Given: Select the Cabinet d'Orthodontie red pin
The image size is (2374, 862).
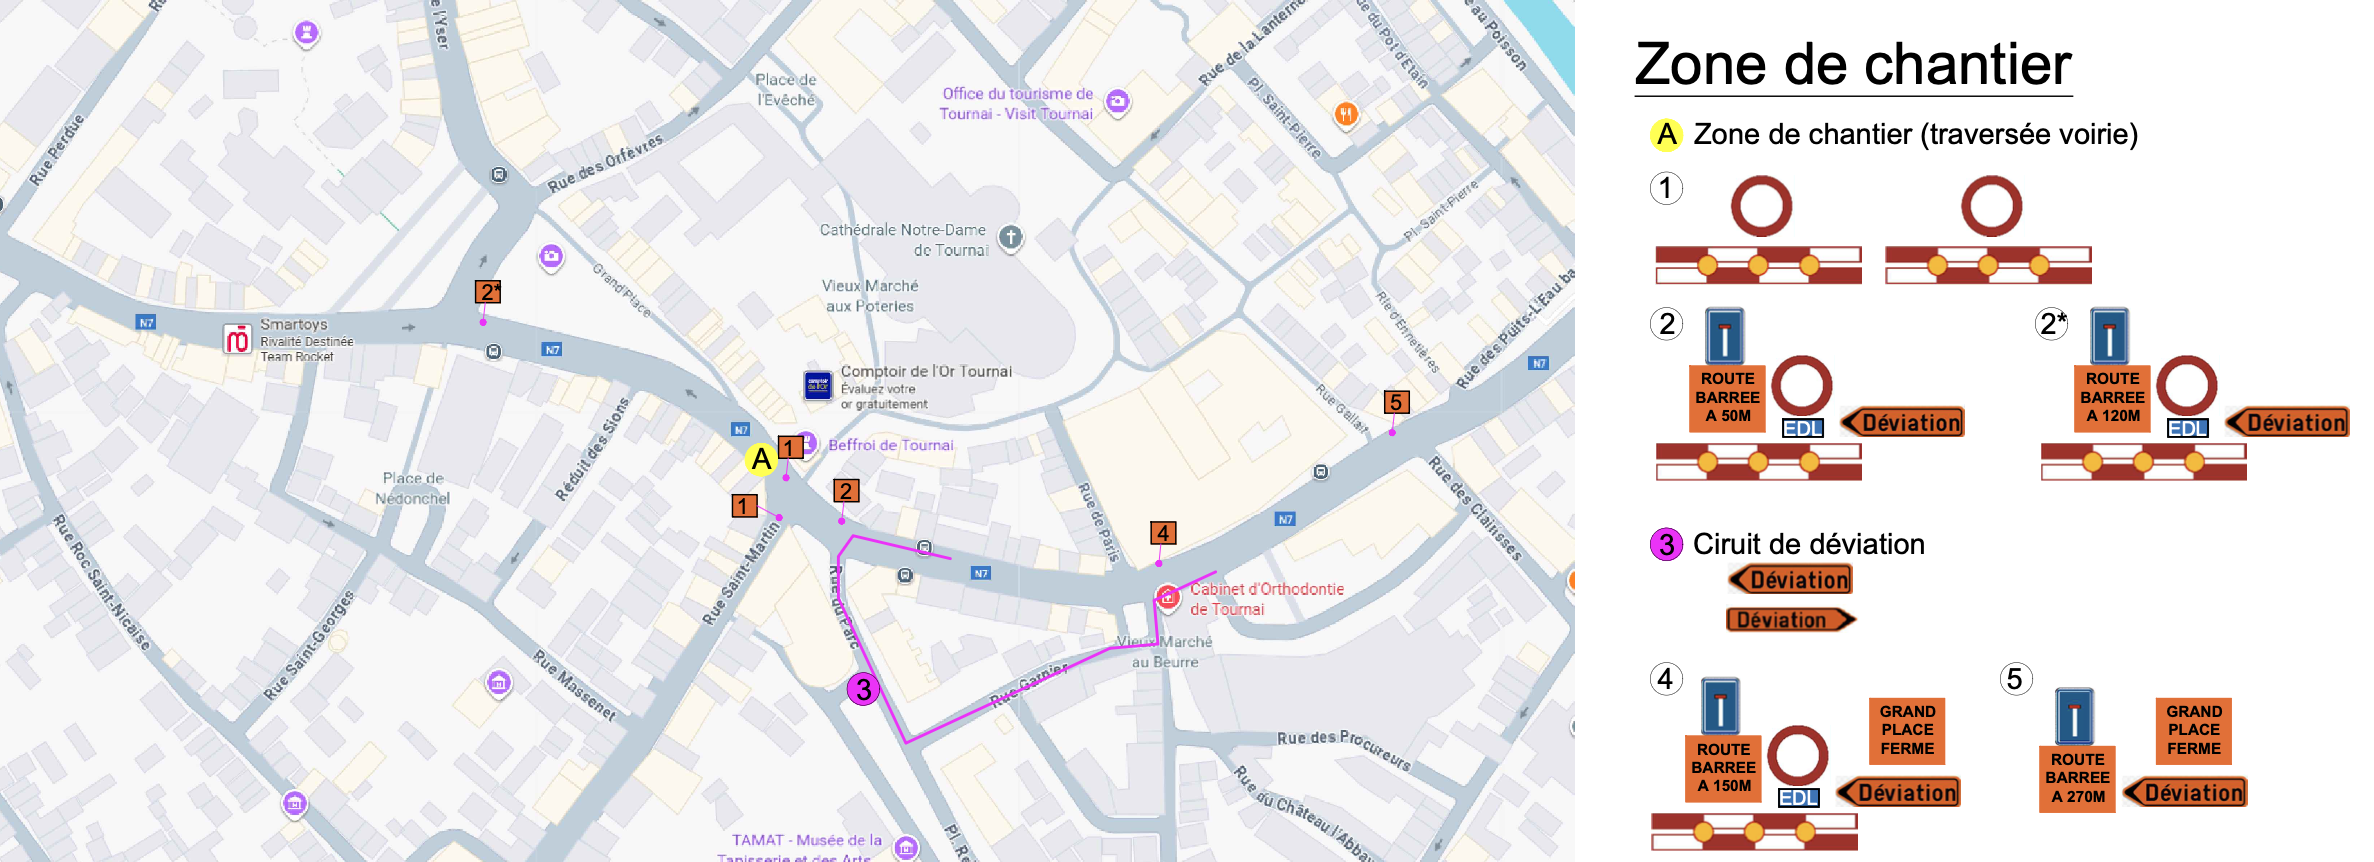Looking at the screenshot, I should point(1167,597).
